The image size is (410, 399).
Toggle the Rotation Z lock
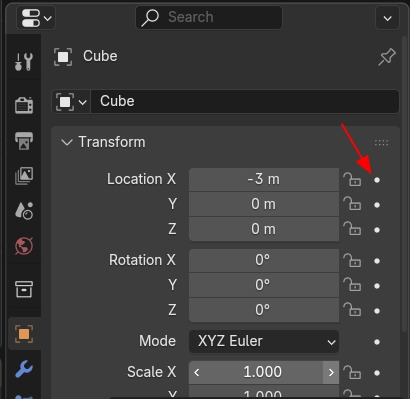(x=352, y=310)
